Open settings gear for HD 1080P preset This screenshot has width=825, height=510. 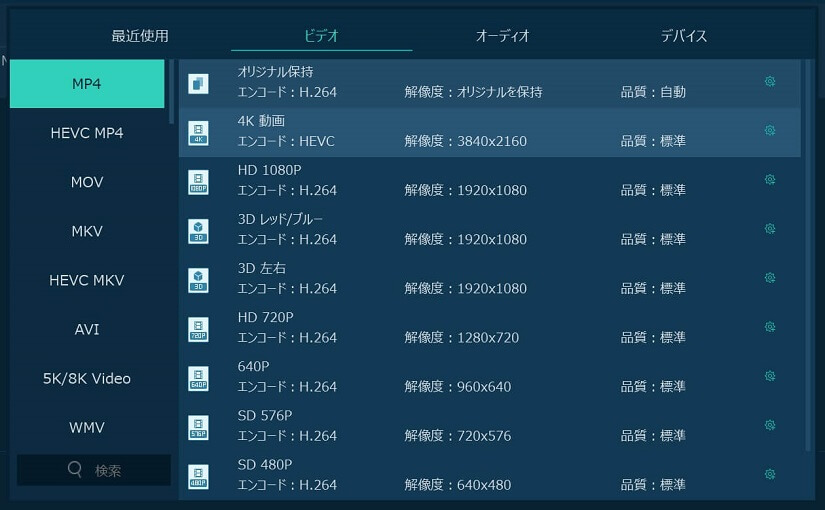click(x=770, y=179)
